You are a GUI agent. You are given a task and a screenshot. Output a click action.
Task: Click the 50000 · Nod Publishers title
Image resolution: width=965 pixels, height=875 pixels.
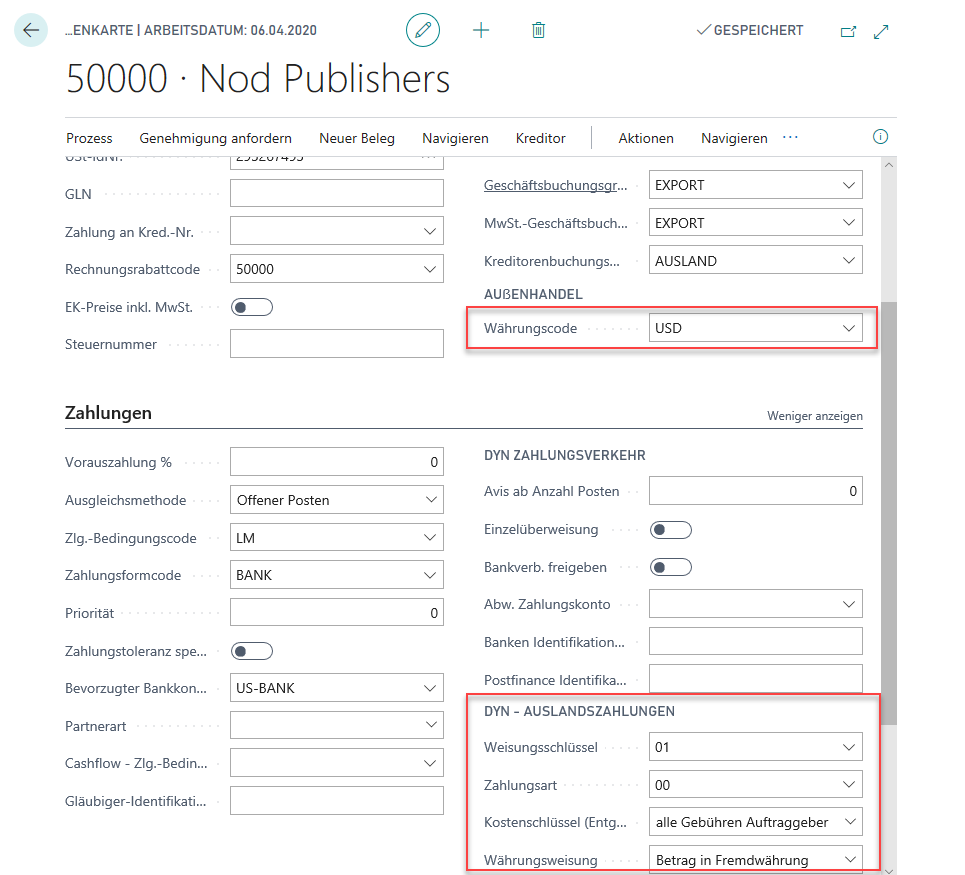click(x=258, y=79)
